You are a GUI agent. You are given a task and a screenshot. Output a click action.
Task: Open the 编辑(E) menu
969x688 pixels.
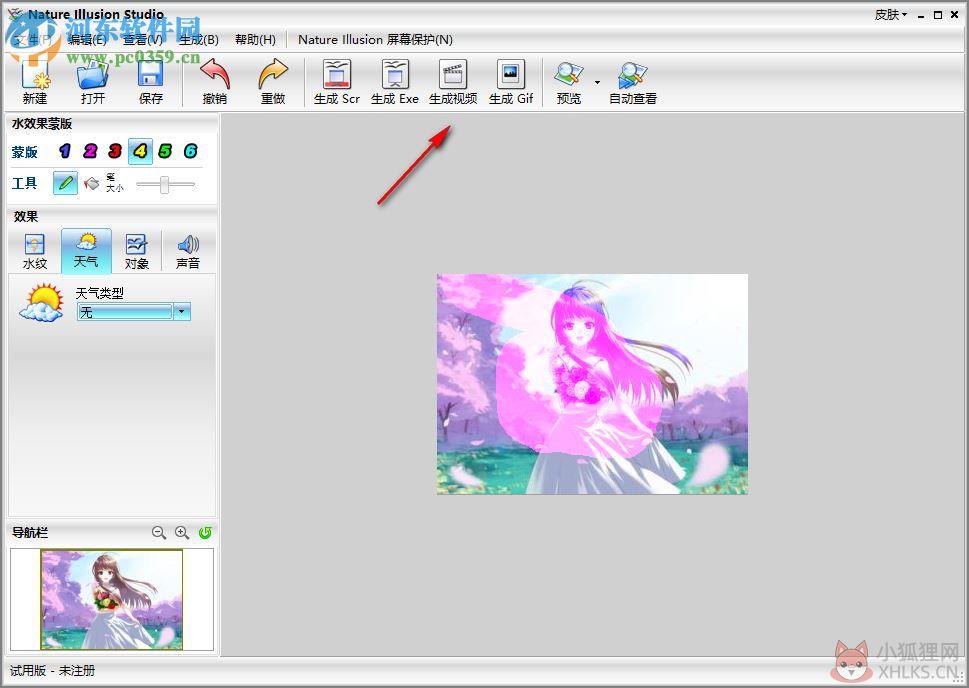[87, 40]
